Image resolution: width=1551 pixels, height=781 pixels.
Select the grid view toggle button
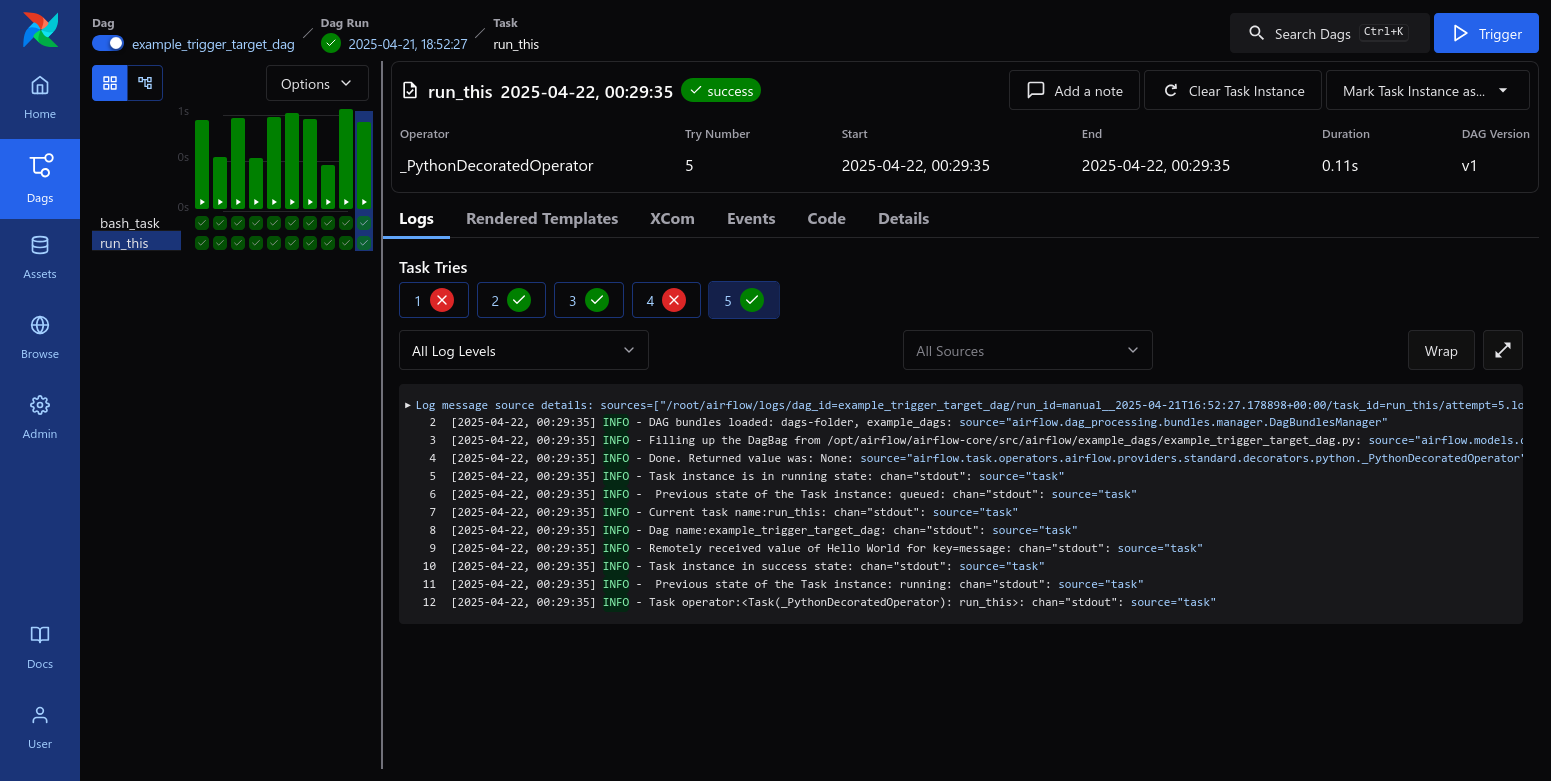click(110, 83)
